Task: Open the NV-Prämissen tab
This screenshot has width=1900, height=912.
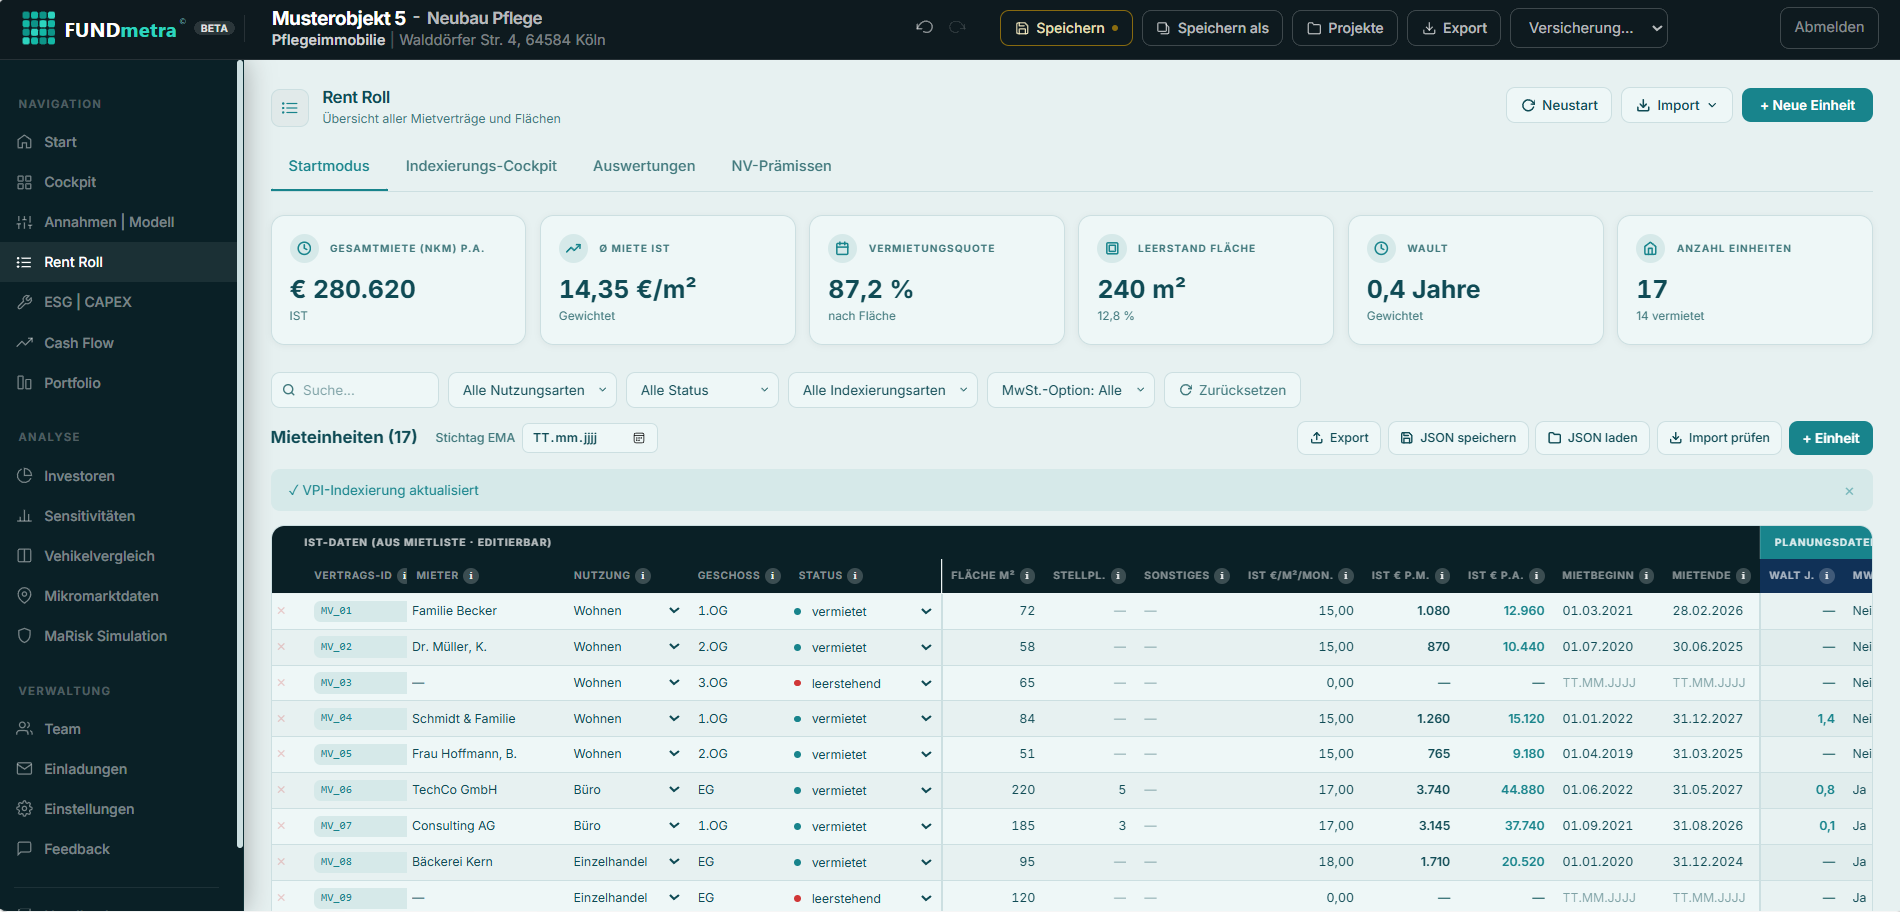Action: 781,166
